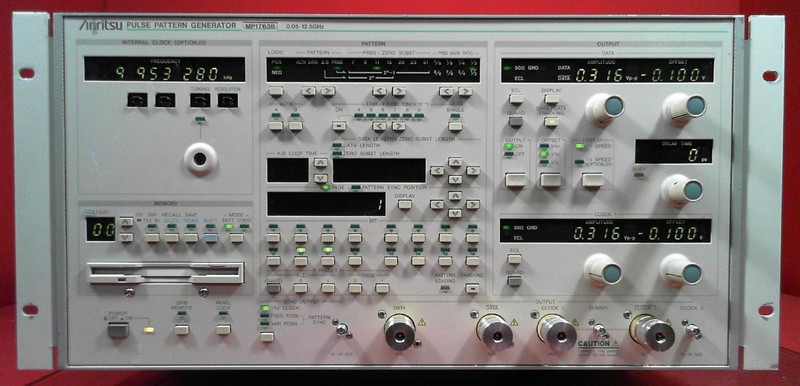
Task: Increase A/B LOOP TIME with up arrow
Action: 320,163
